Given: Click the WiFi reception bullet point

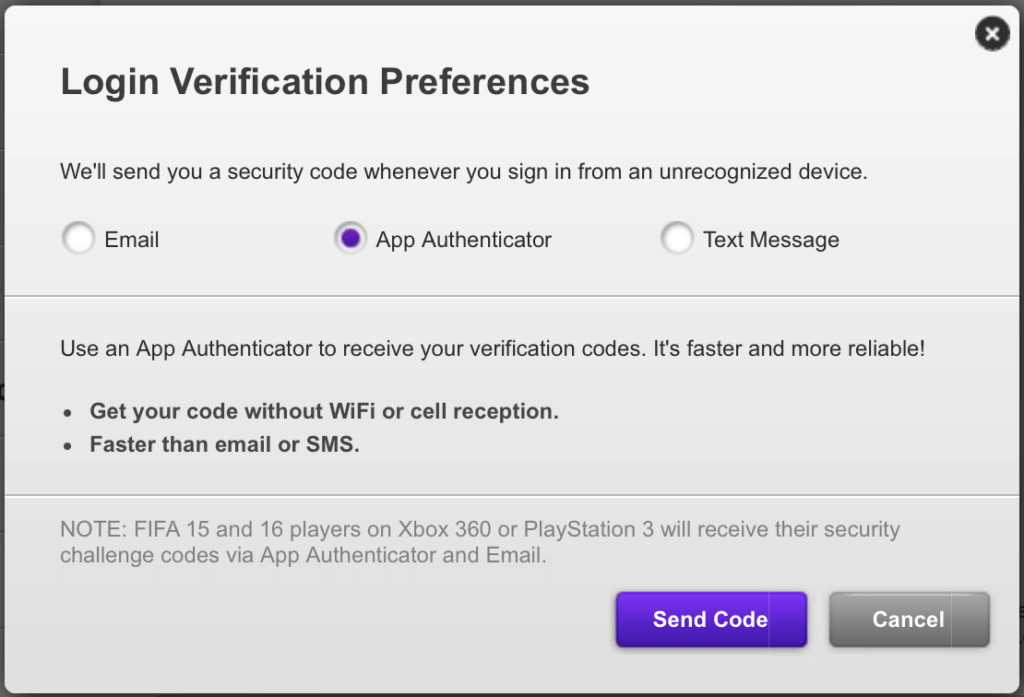Looking at the screenshot, I should click(x=324, y=410).
